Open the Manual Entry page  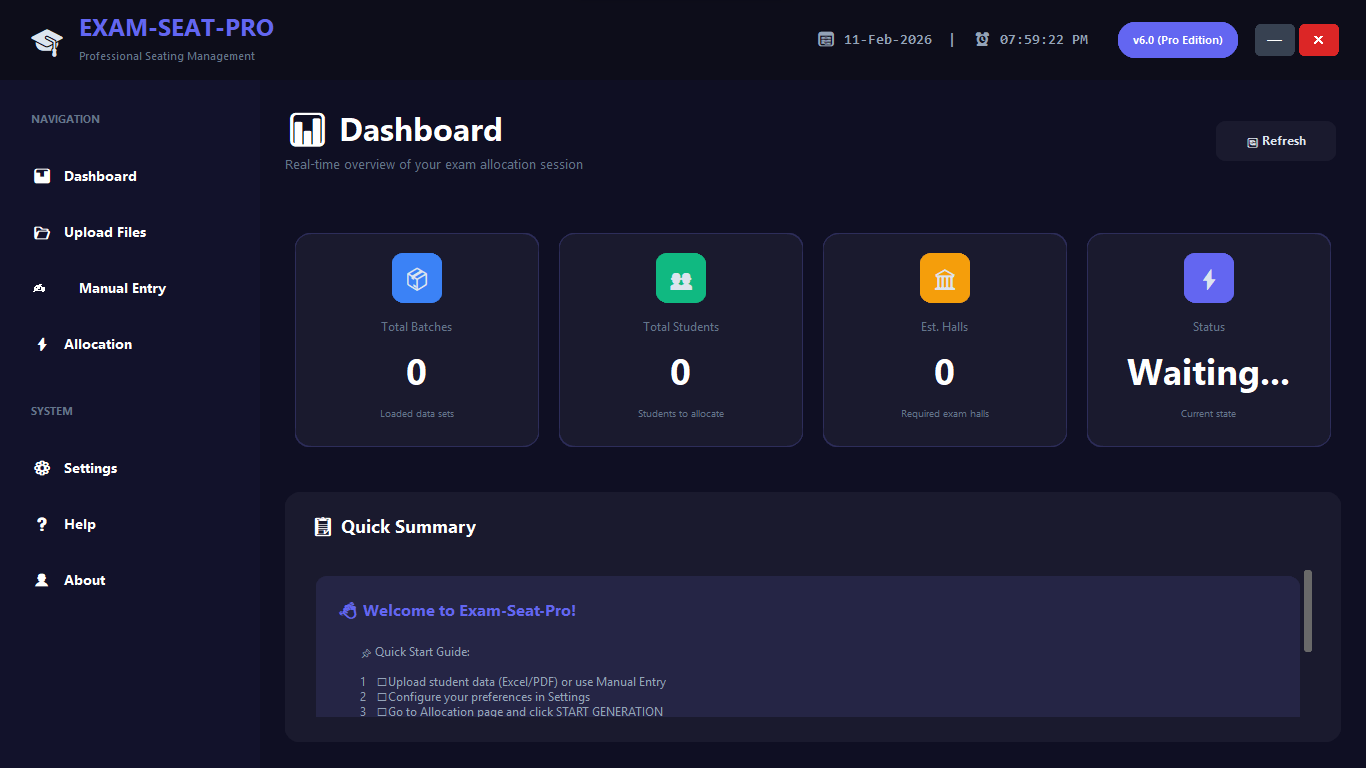coord(122,288)
